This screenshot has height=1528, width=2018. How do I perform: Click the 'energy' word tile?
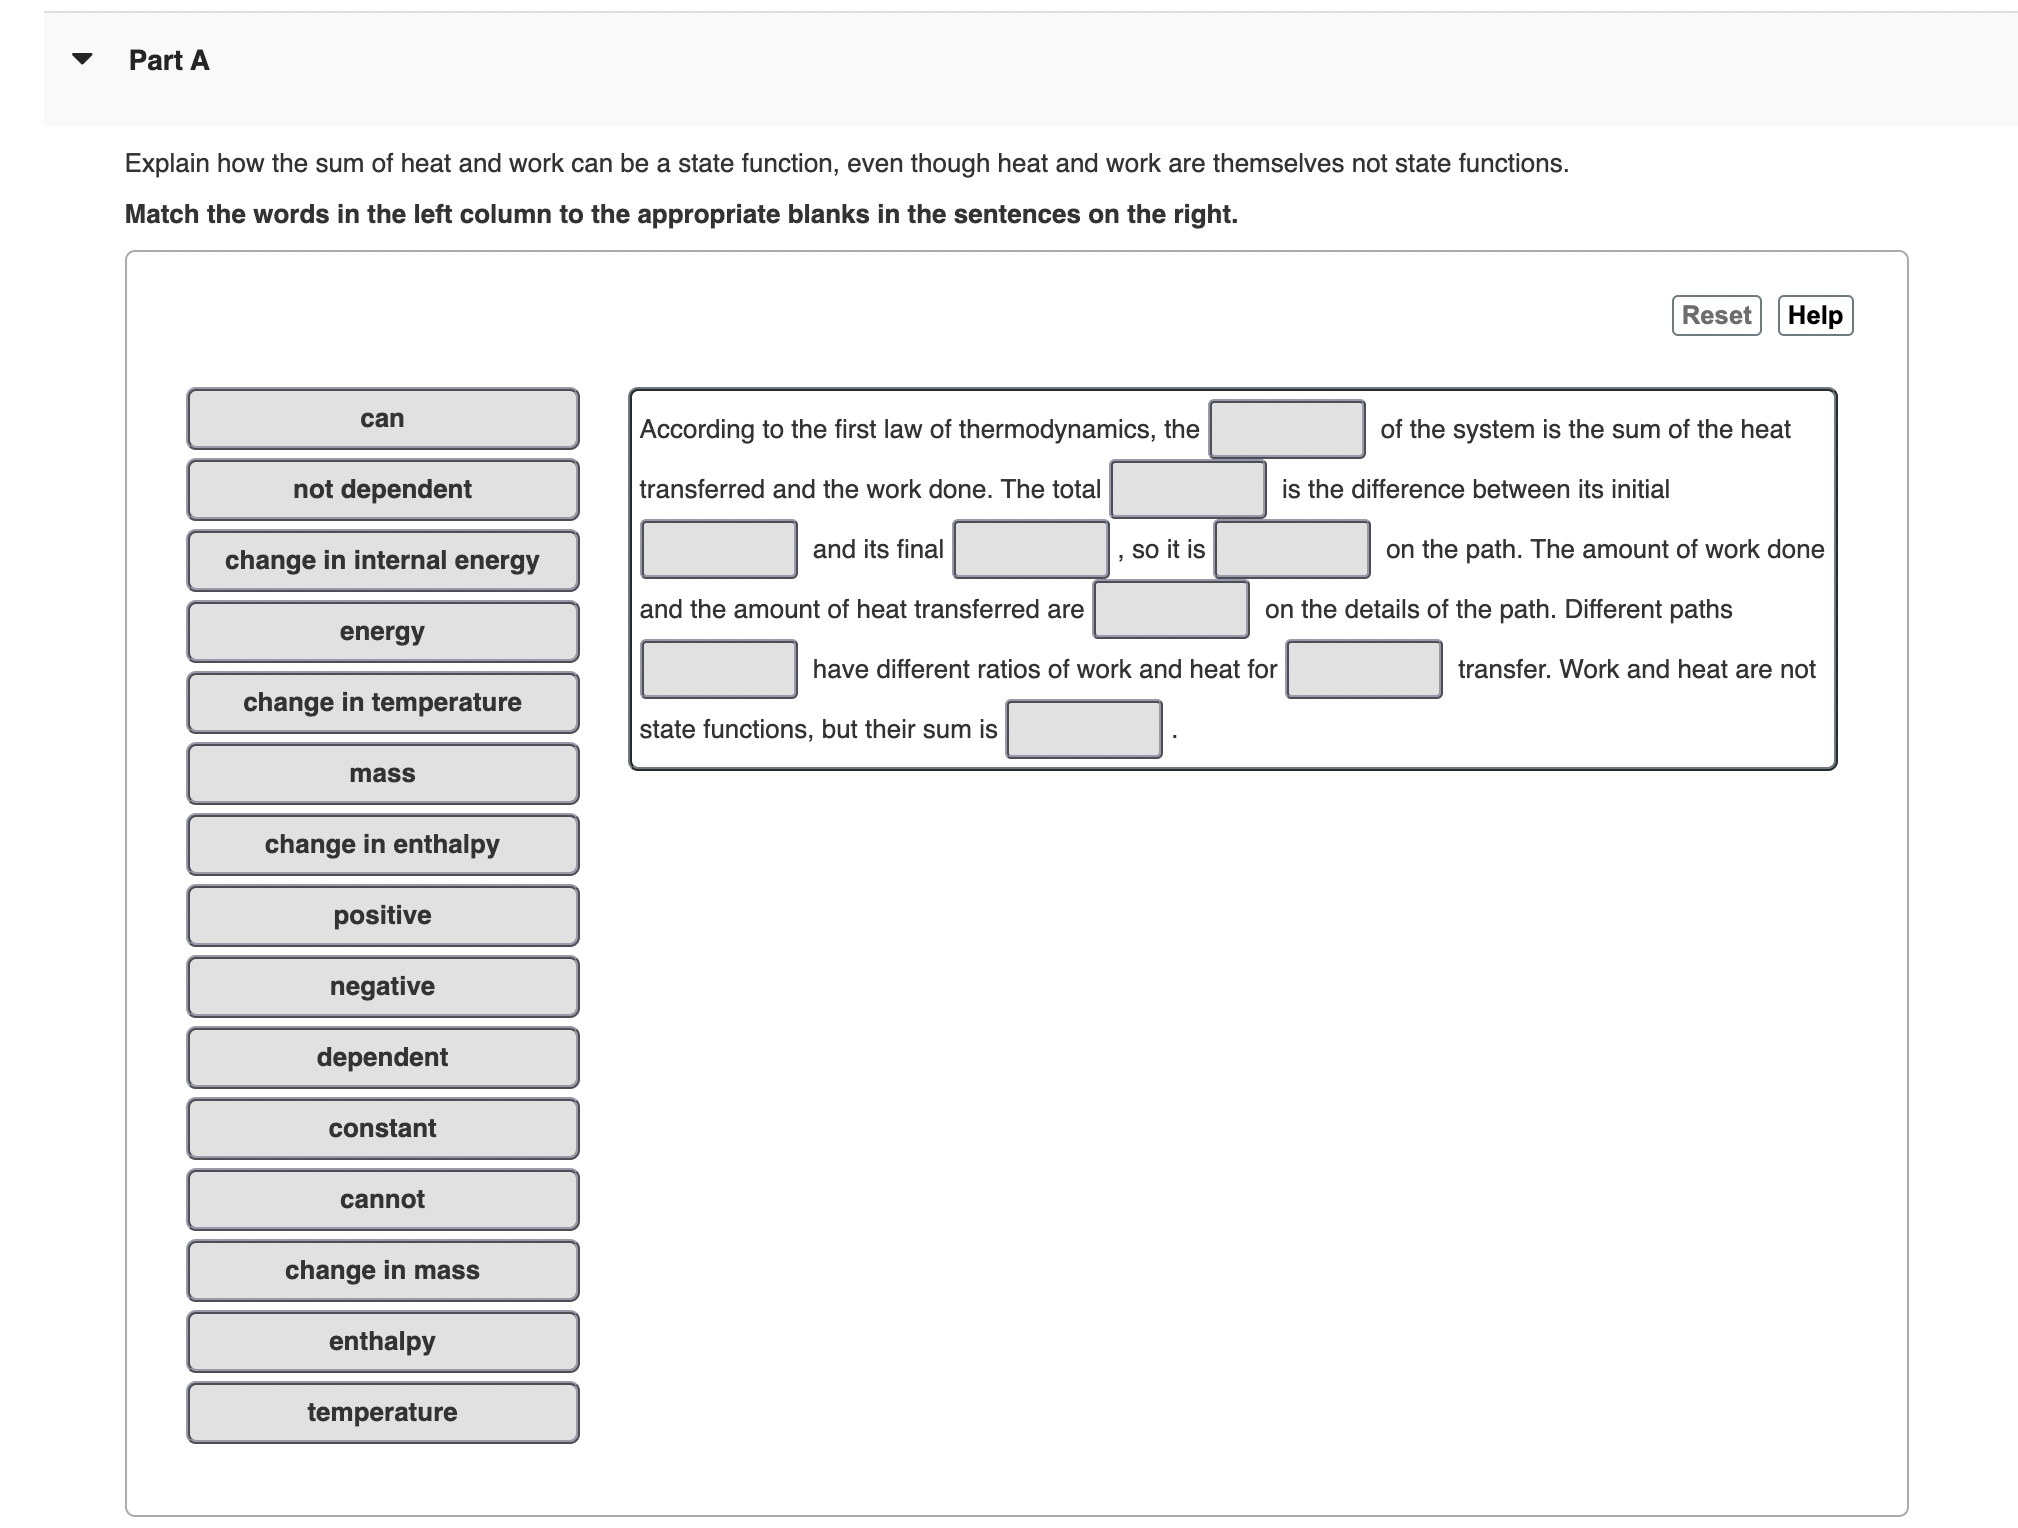[382, 631]
